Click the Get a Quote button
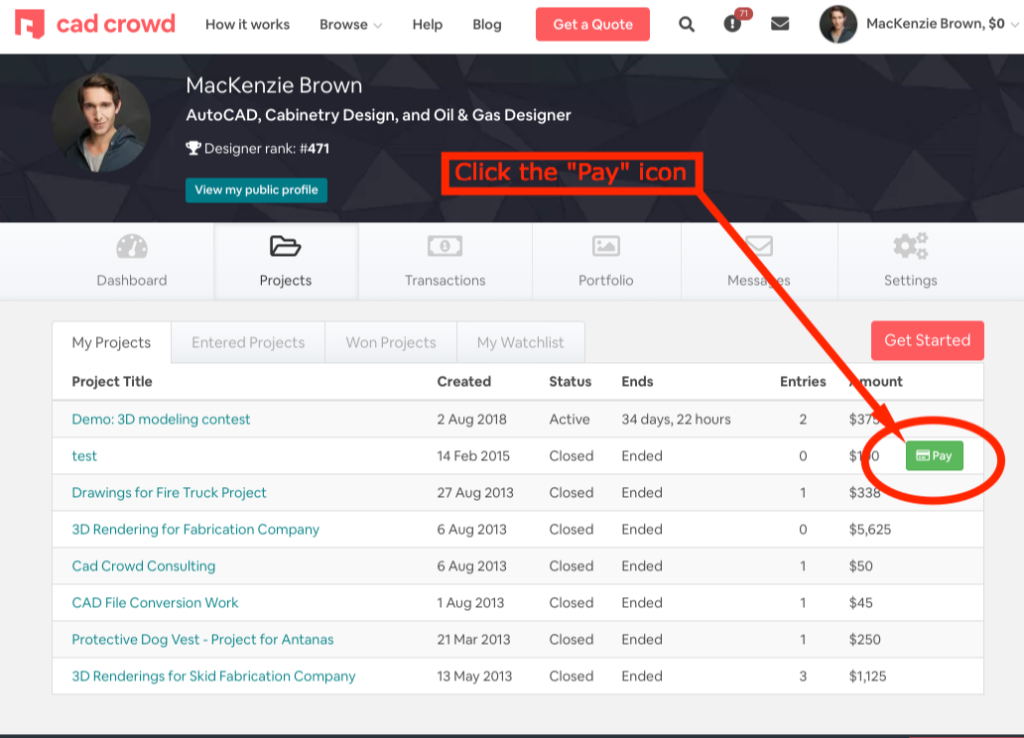1024x738 pixels. coord(592,24)
